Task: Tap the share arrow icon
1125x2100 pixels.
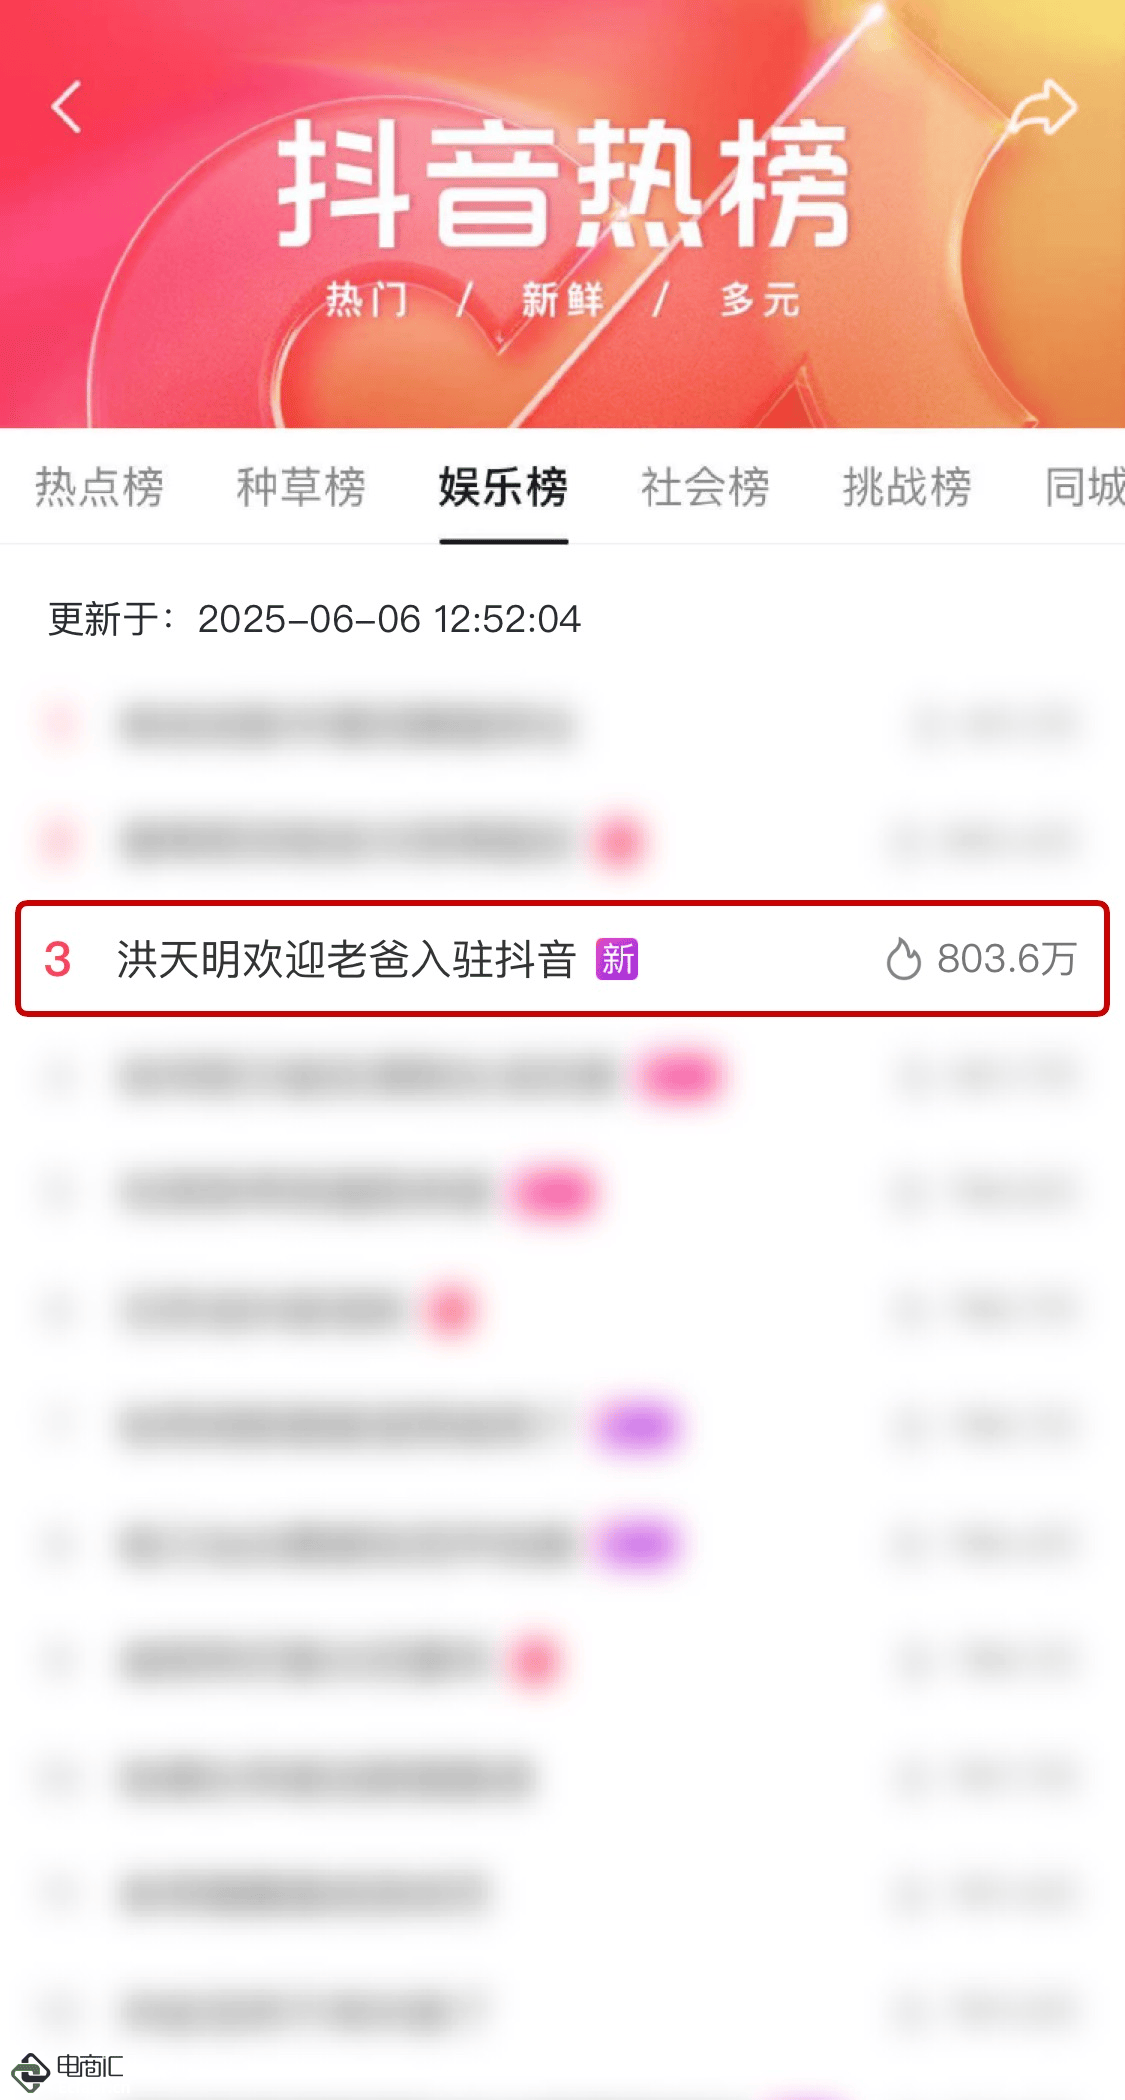Action: tap(1041, 107)
